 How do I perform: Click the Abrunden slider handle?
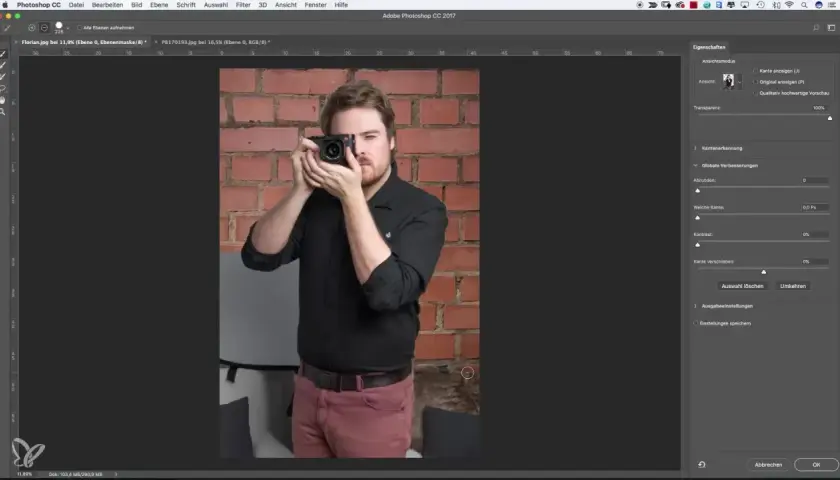[x=698, y=191]
